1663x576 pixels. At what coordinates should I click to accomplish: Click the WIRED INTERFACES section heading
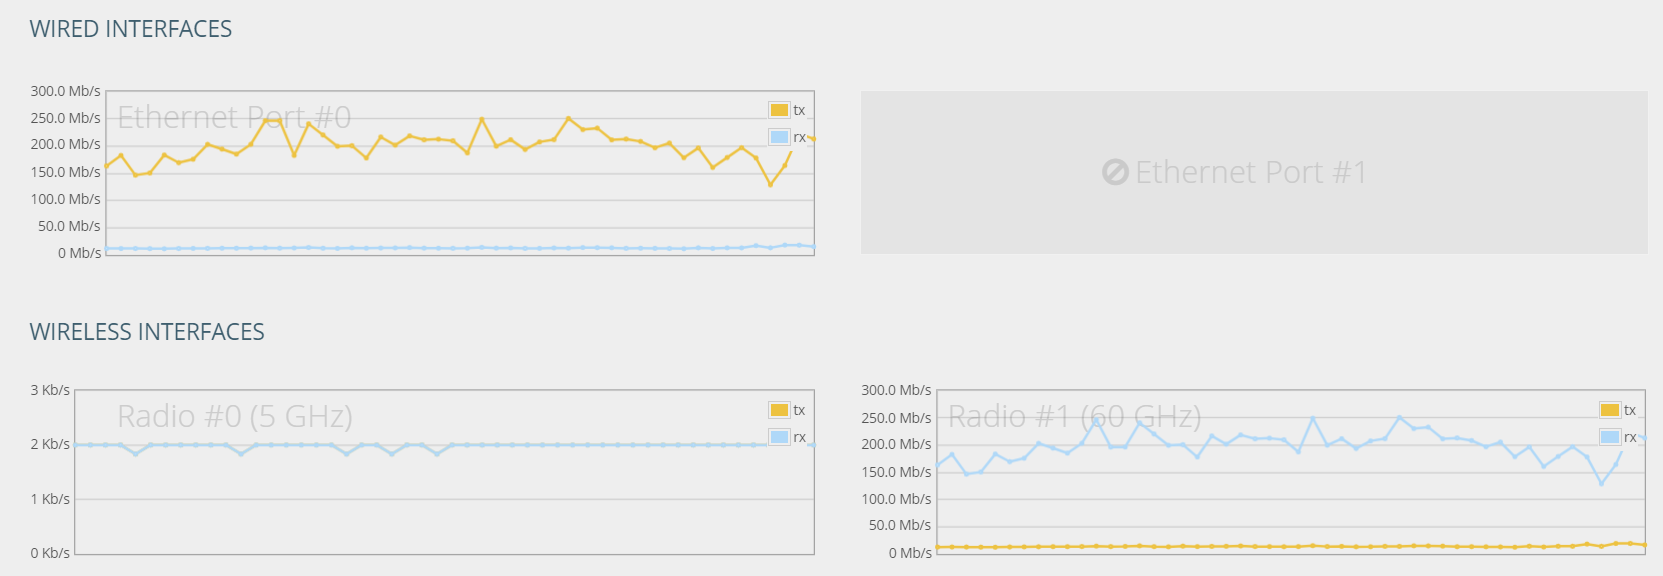coord(131,29)
